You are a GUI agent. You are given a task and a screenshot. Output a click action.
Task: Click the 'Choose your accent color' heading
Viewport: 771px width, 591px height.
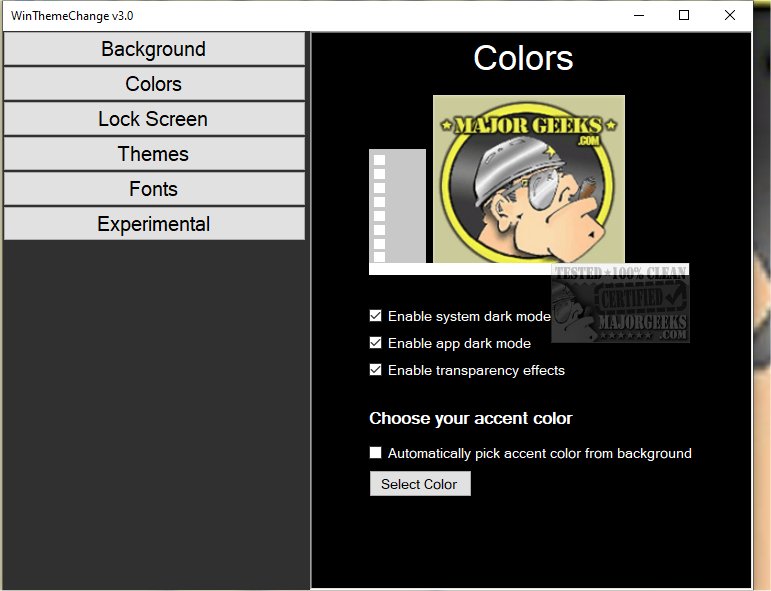(x=471, y=418)
